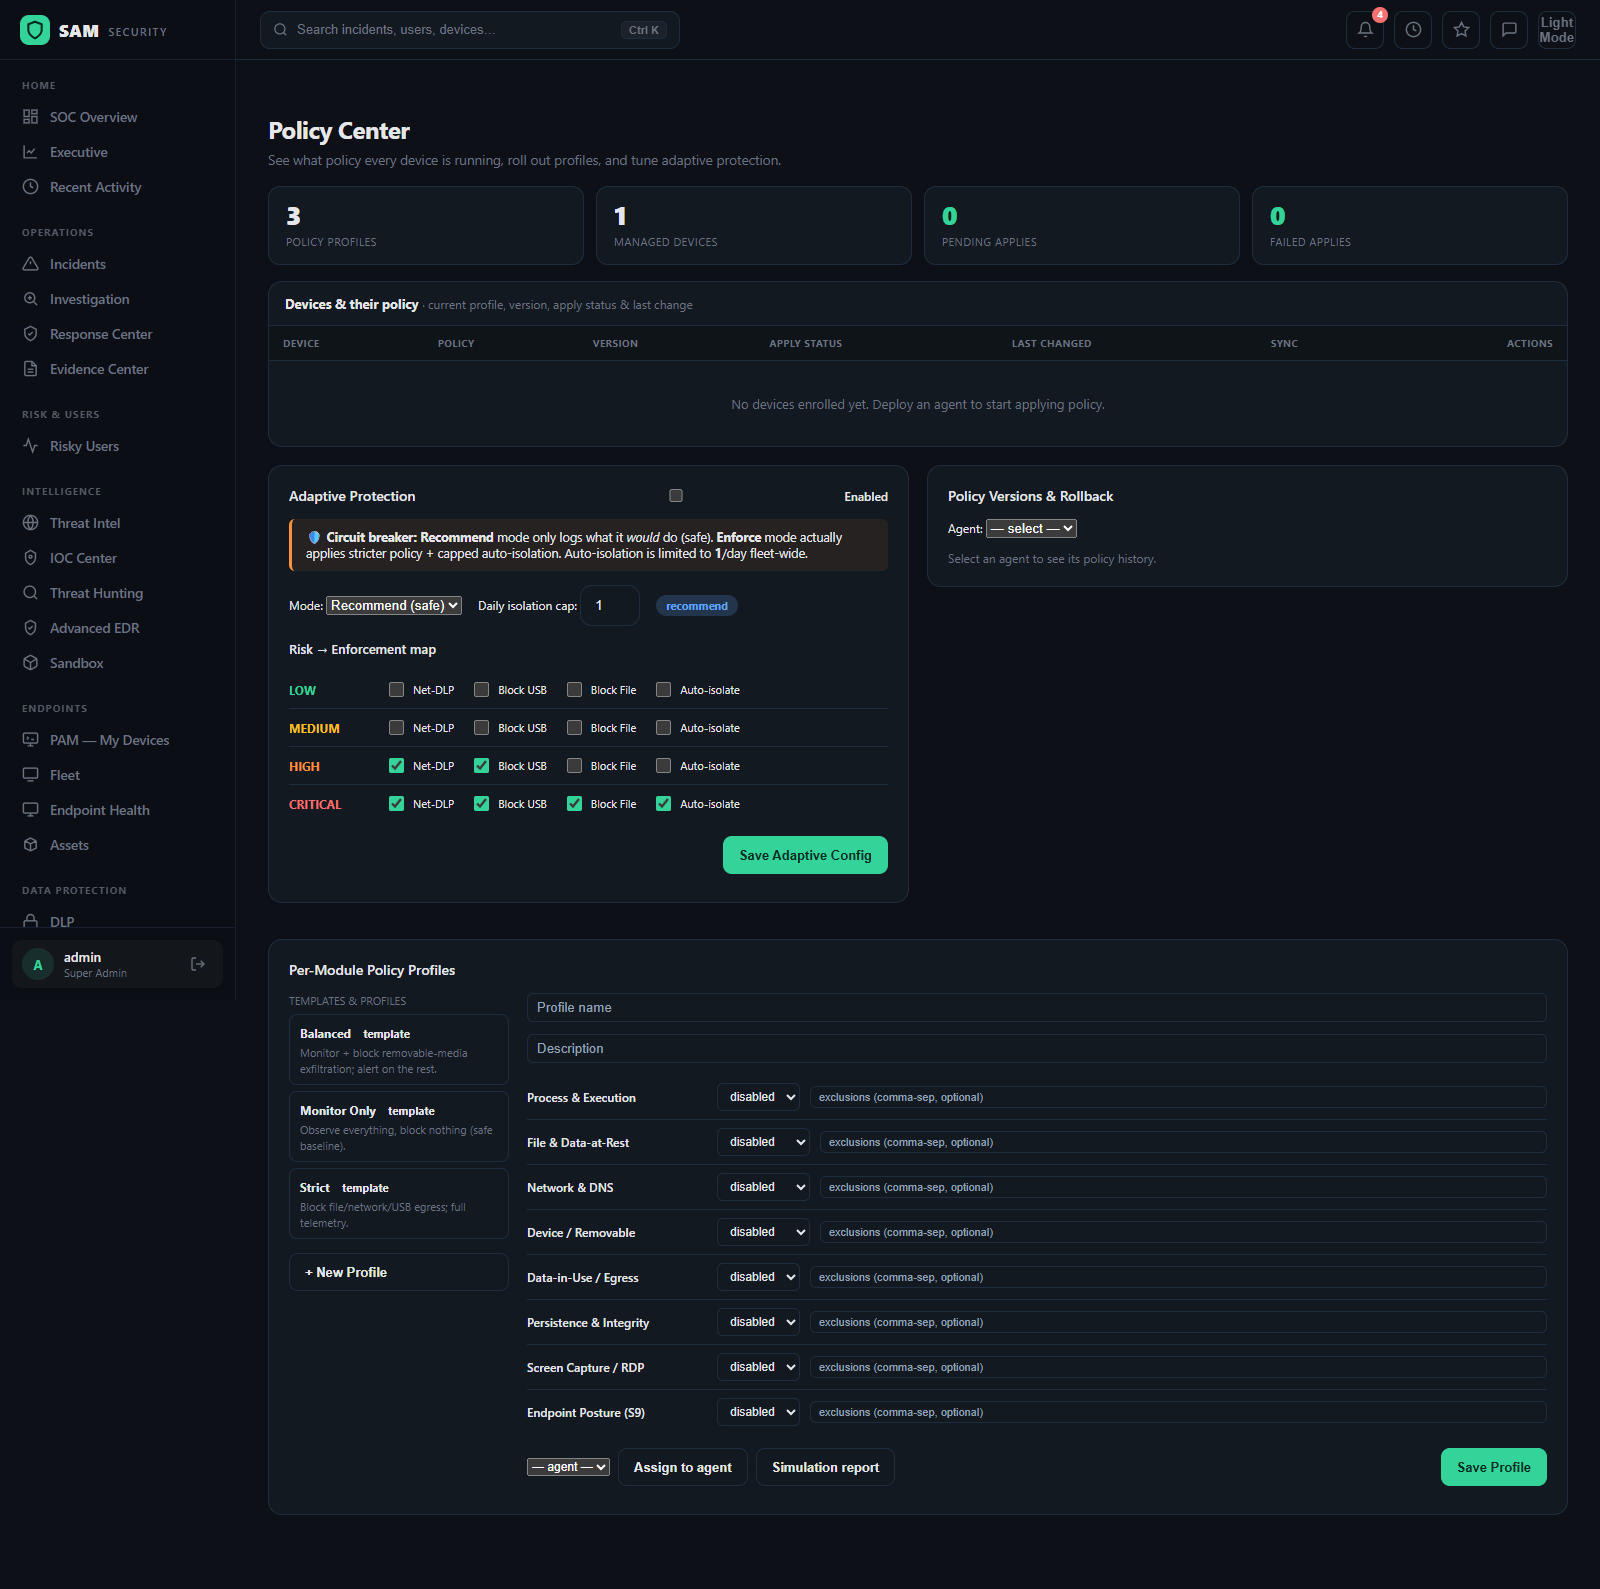Image resolution: width=1600 pixels, height=1589 pixels.
Task: Click the Sandbox cube icon
Action: coord(31,663)
